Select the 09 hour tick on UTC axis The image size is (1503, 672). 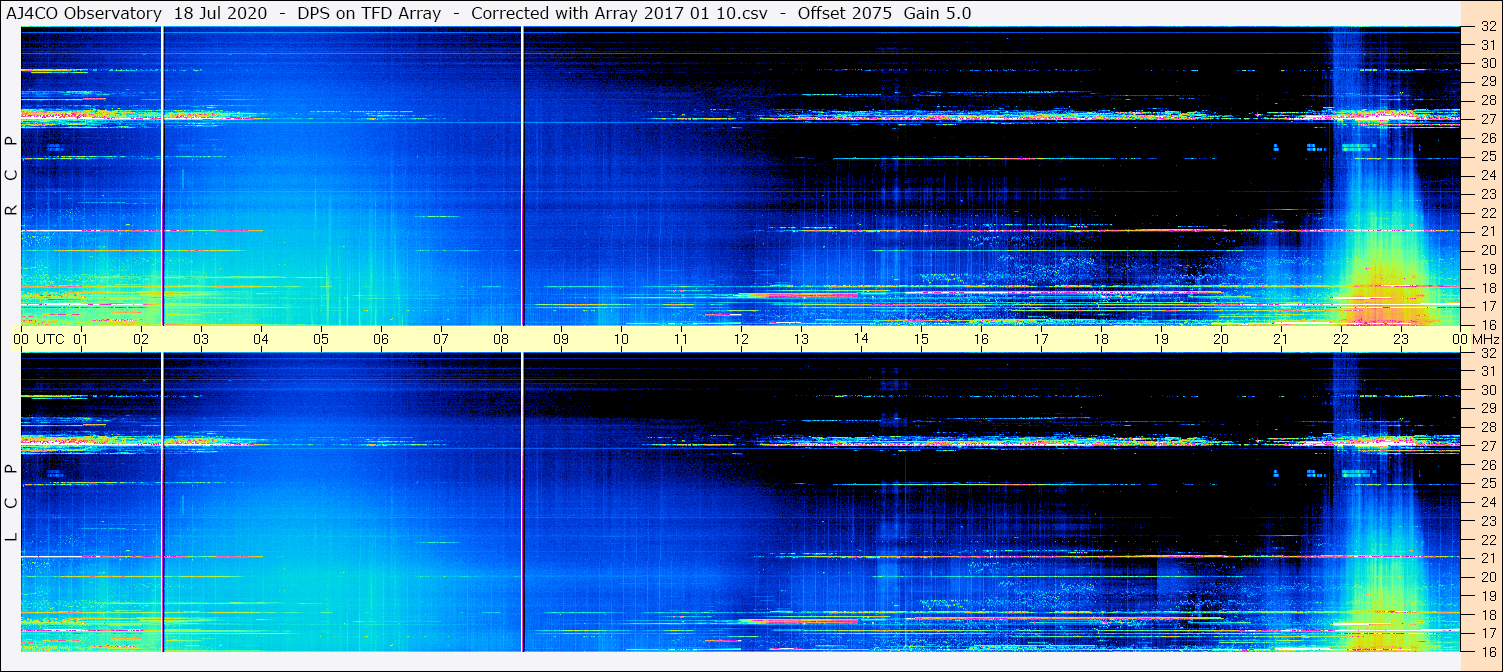click(561, 339)
